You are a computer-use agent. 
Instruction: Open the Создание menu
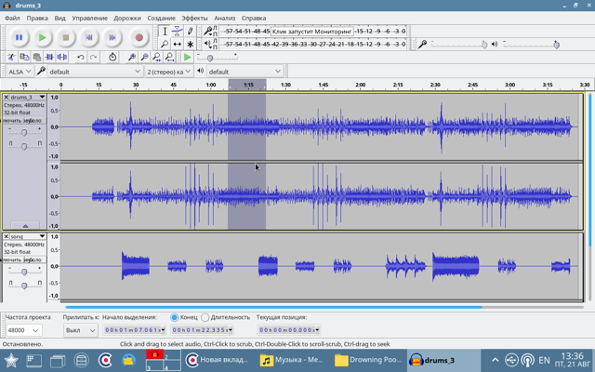(161, 18)
